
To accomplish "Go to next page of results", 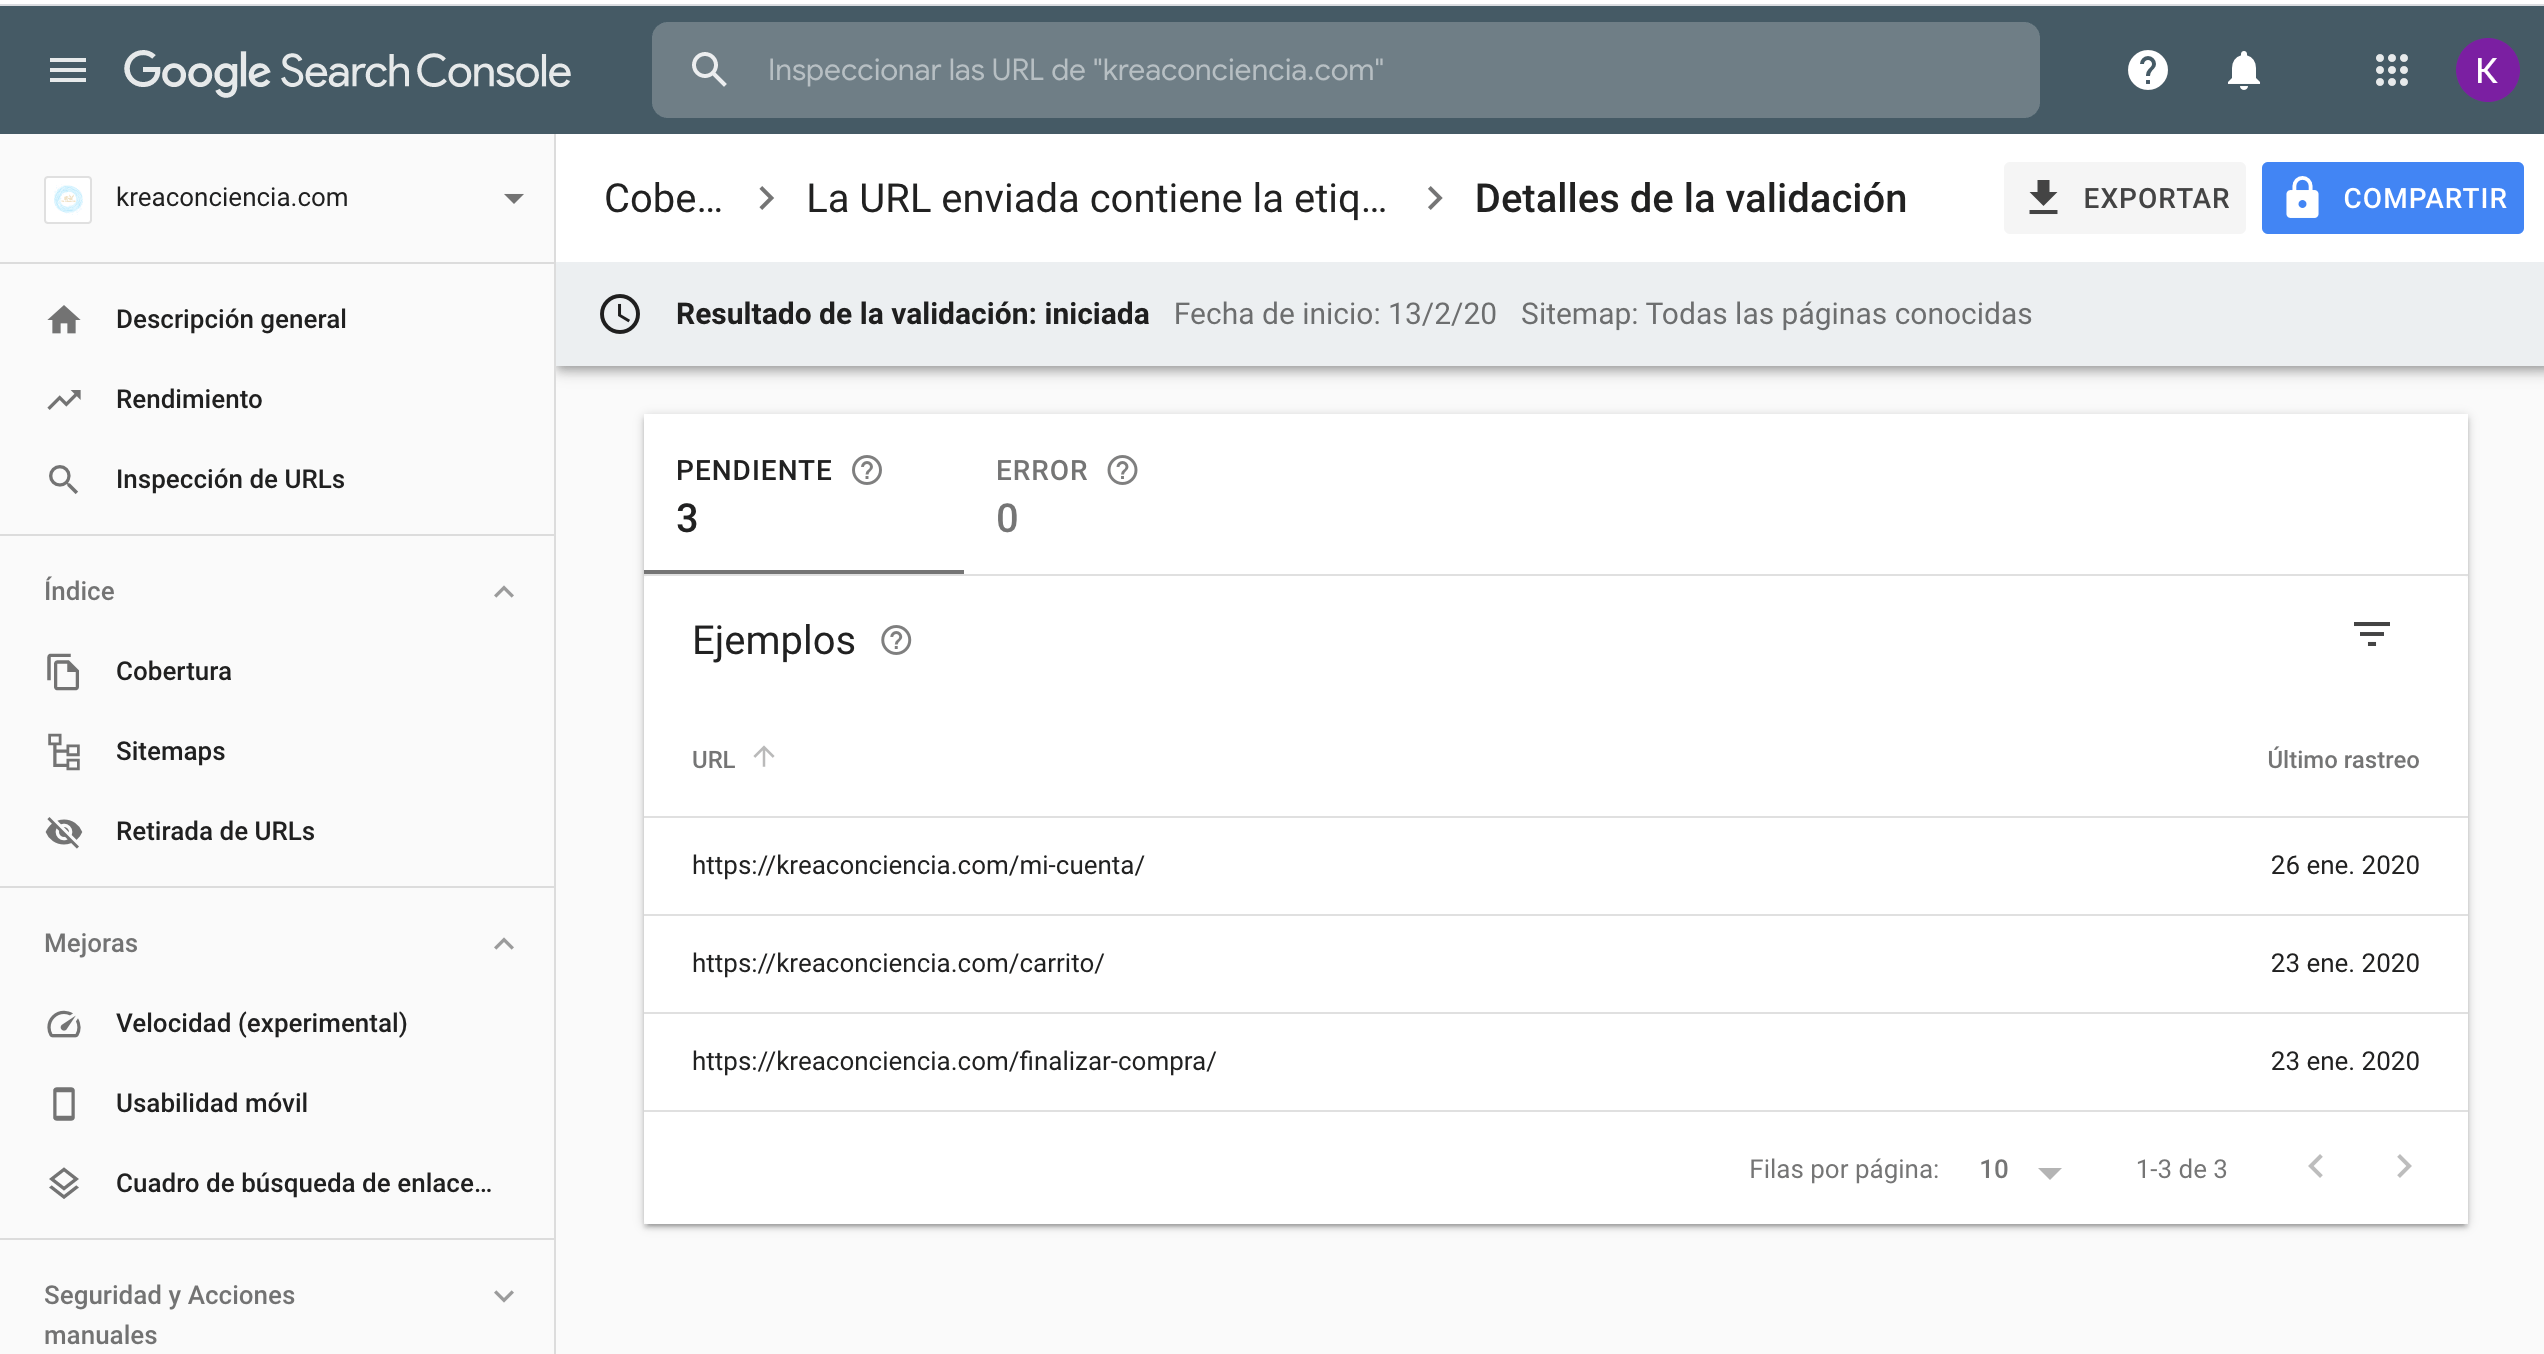I will click(x=2405, y=1167).
